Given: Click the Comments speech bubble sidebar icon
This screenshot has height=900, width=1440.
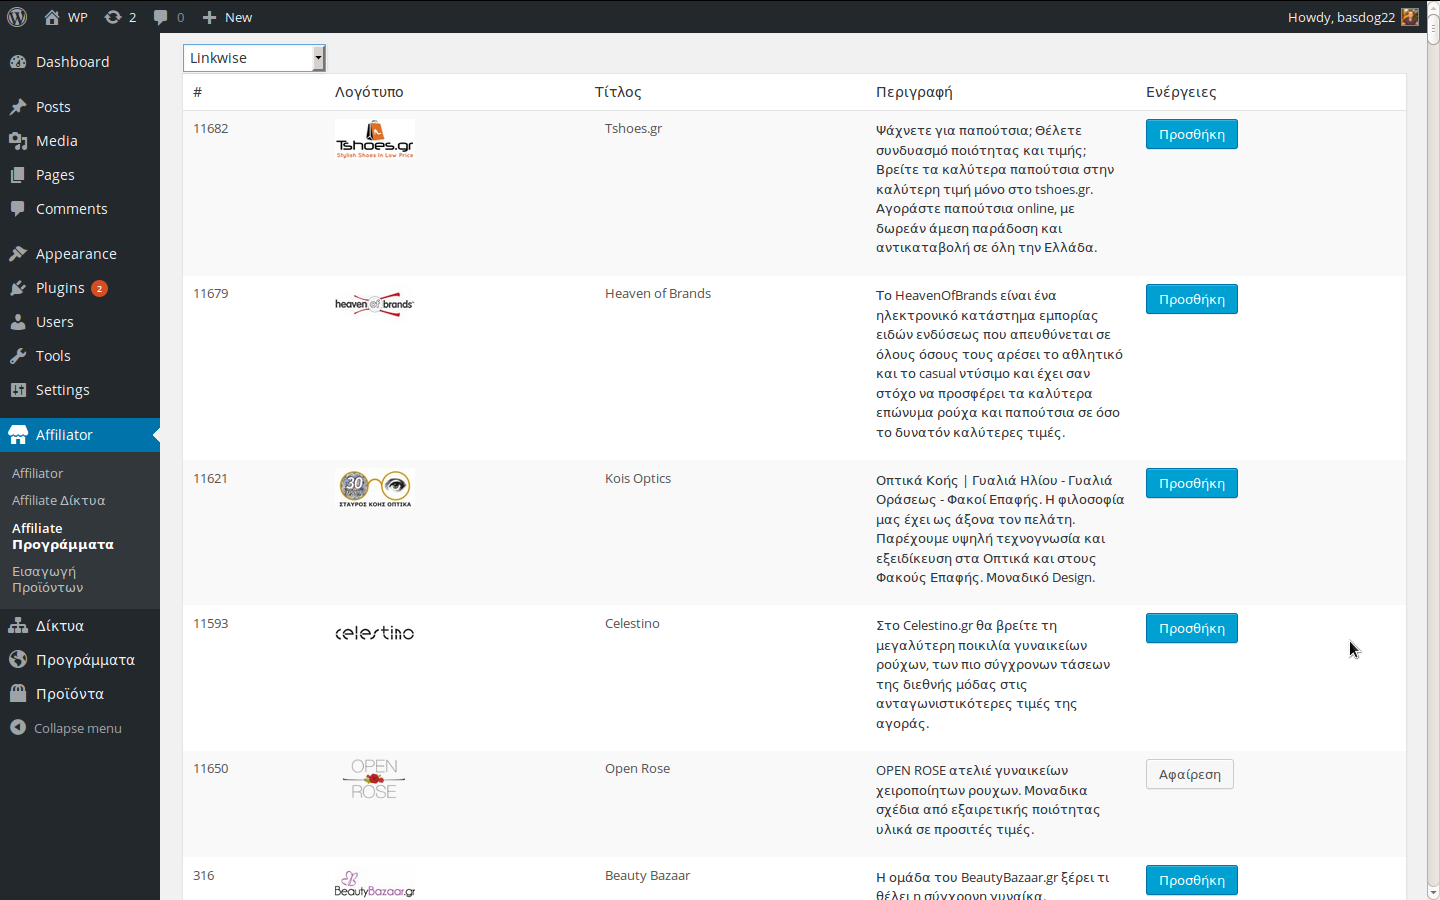Looking at the screenshot, I should pyautogui.click(x=18, y=209).
